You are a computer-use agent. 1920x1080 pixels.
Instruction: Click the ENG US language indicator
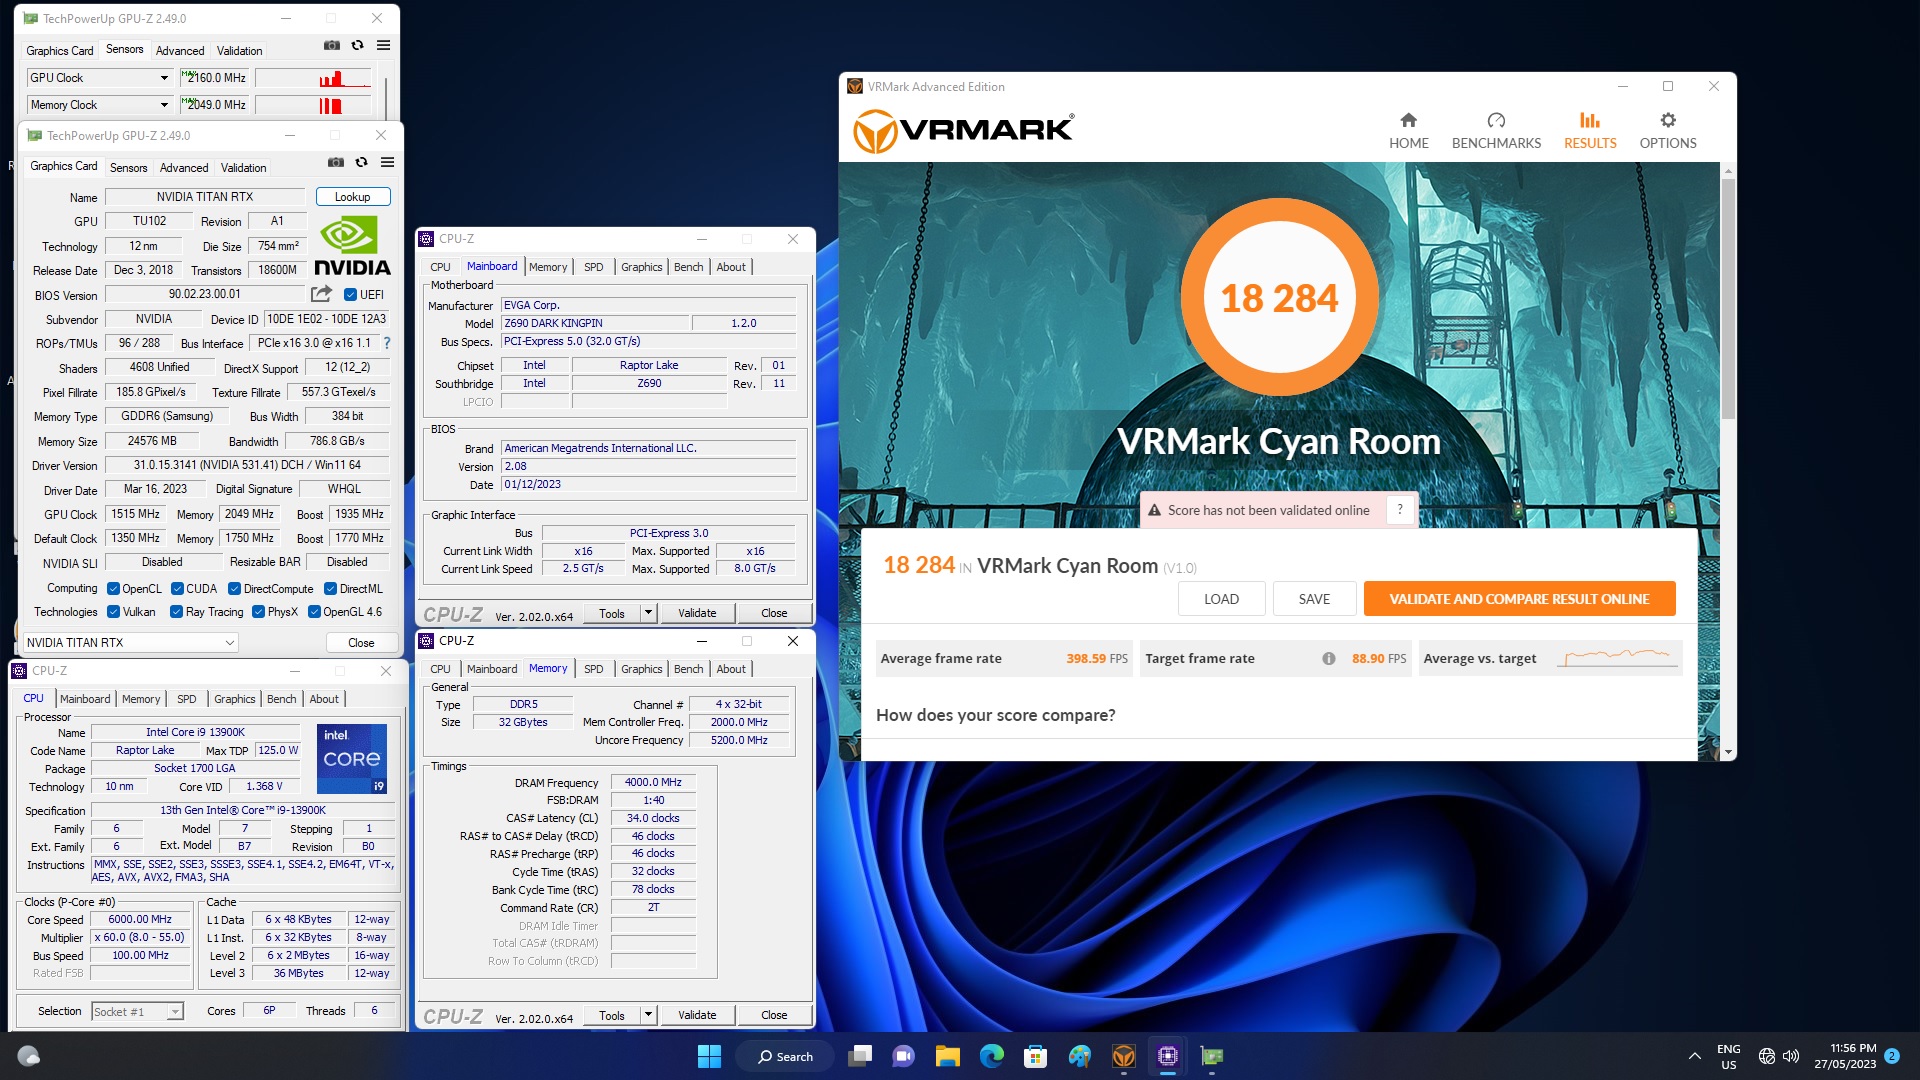pos(1728,1056)
